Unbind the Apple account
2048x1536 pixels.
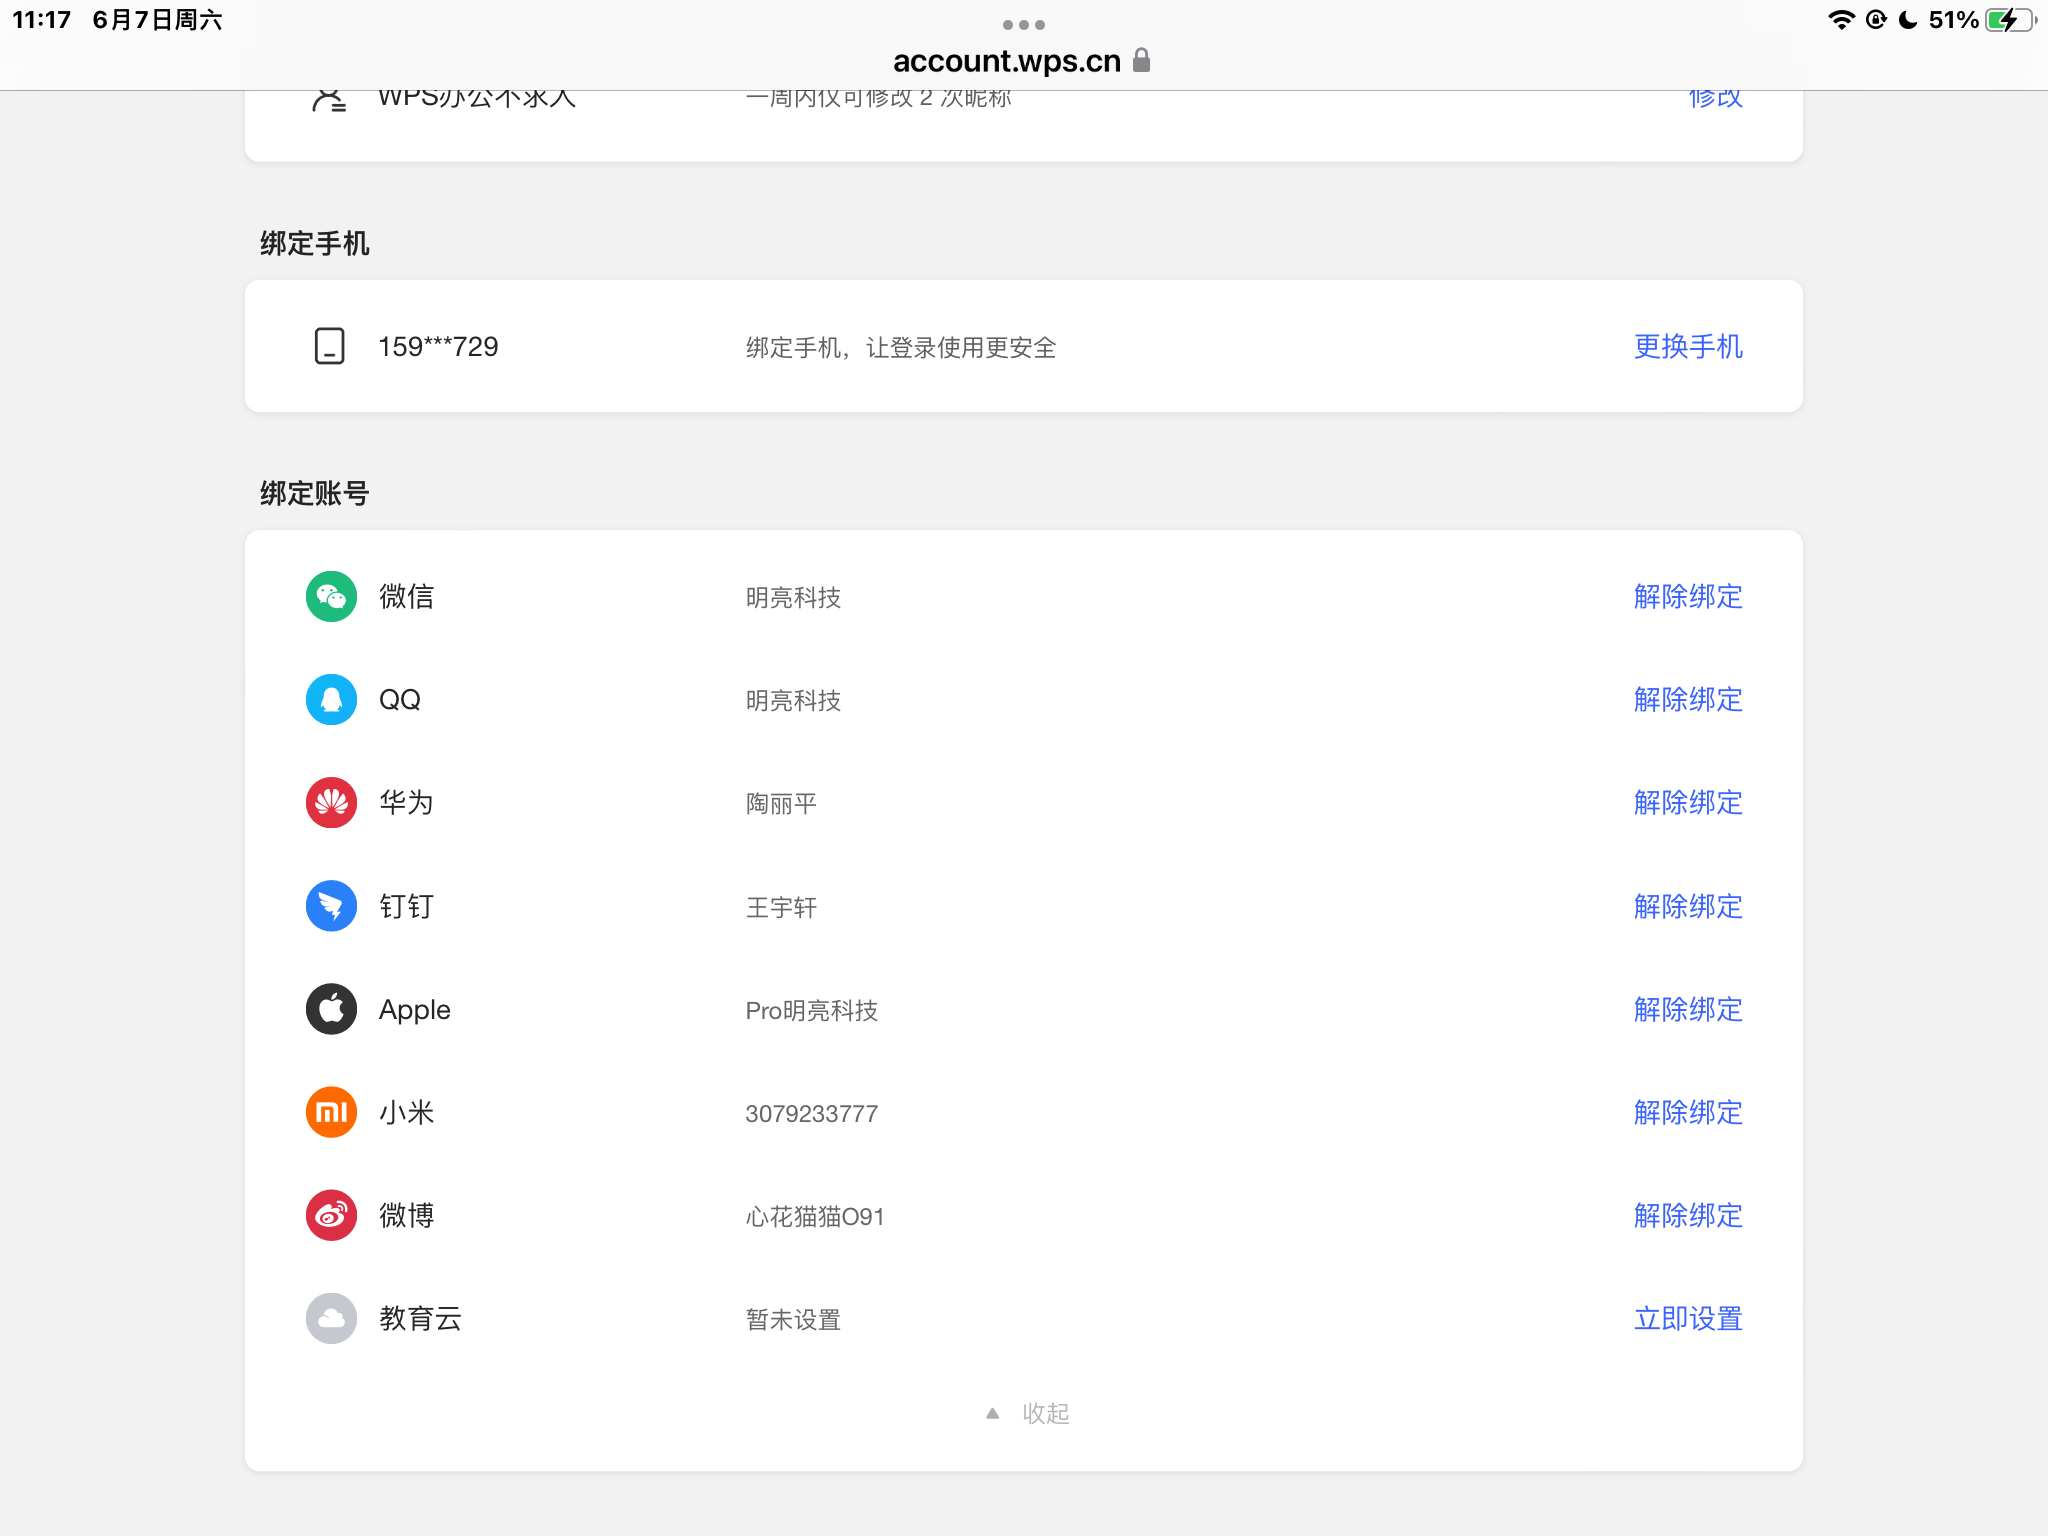1688,1009
